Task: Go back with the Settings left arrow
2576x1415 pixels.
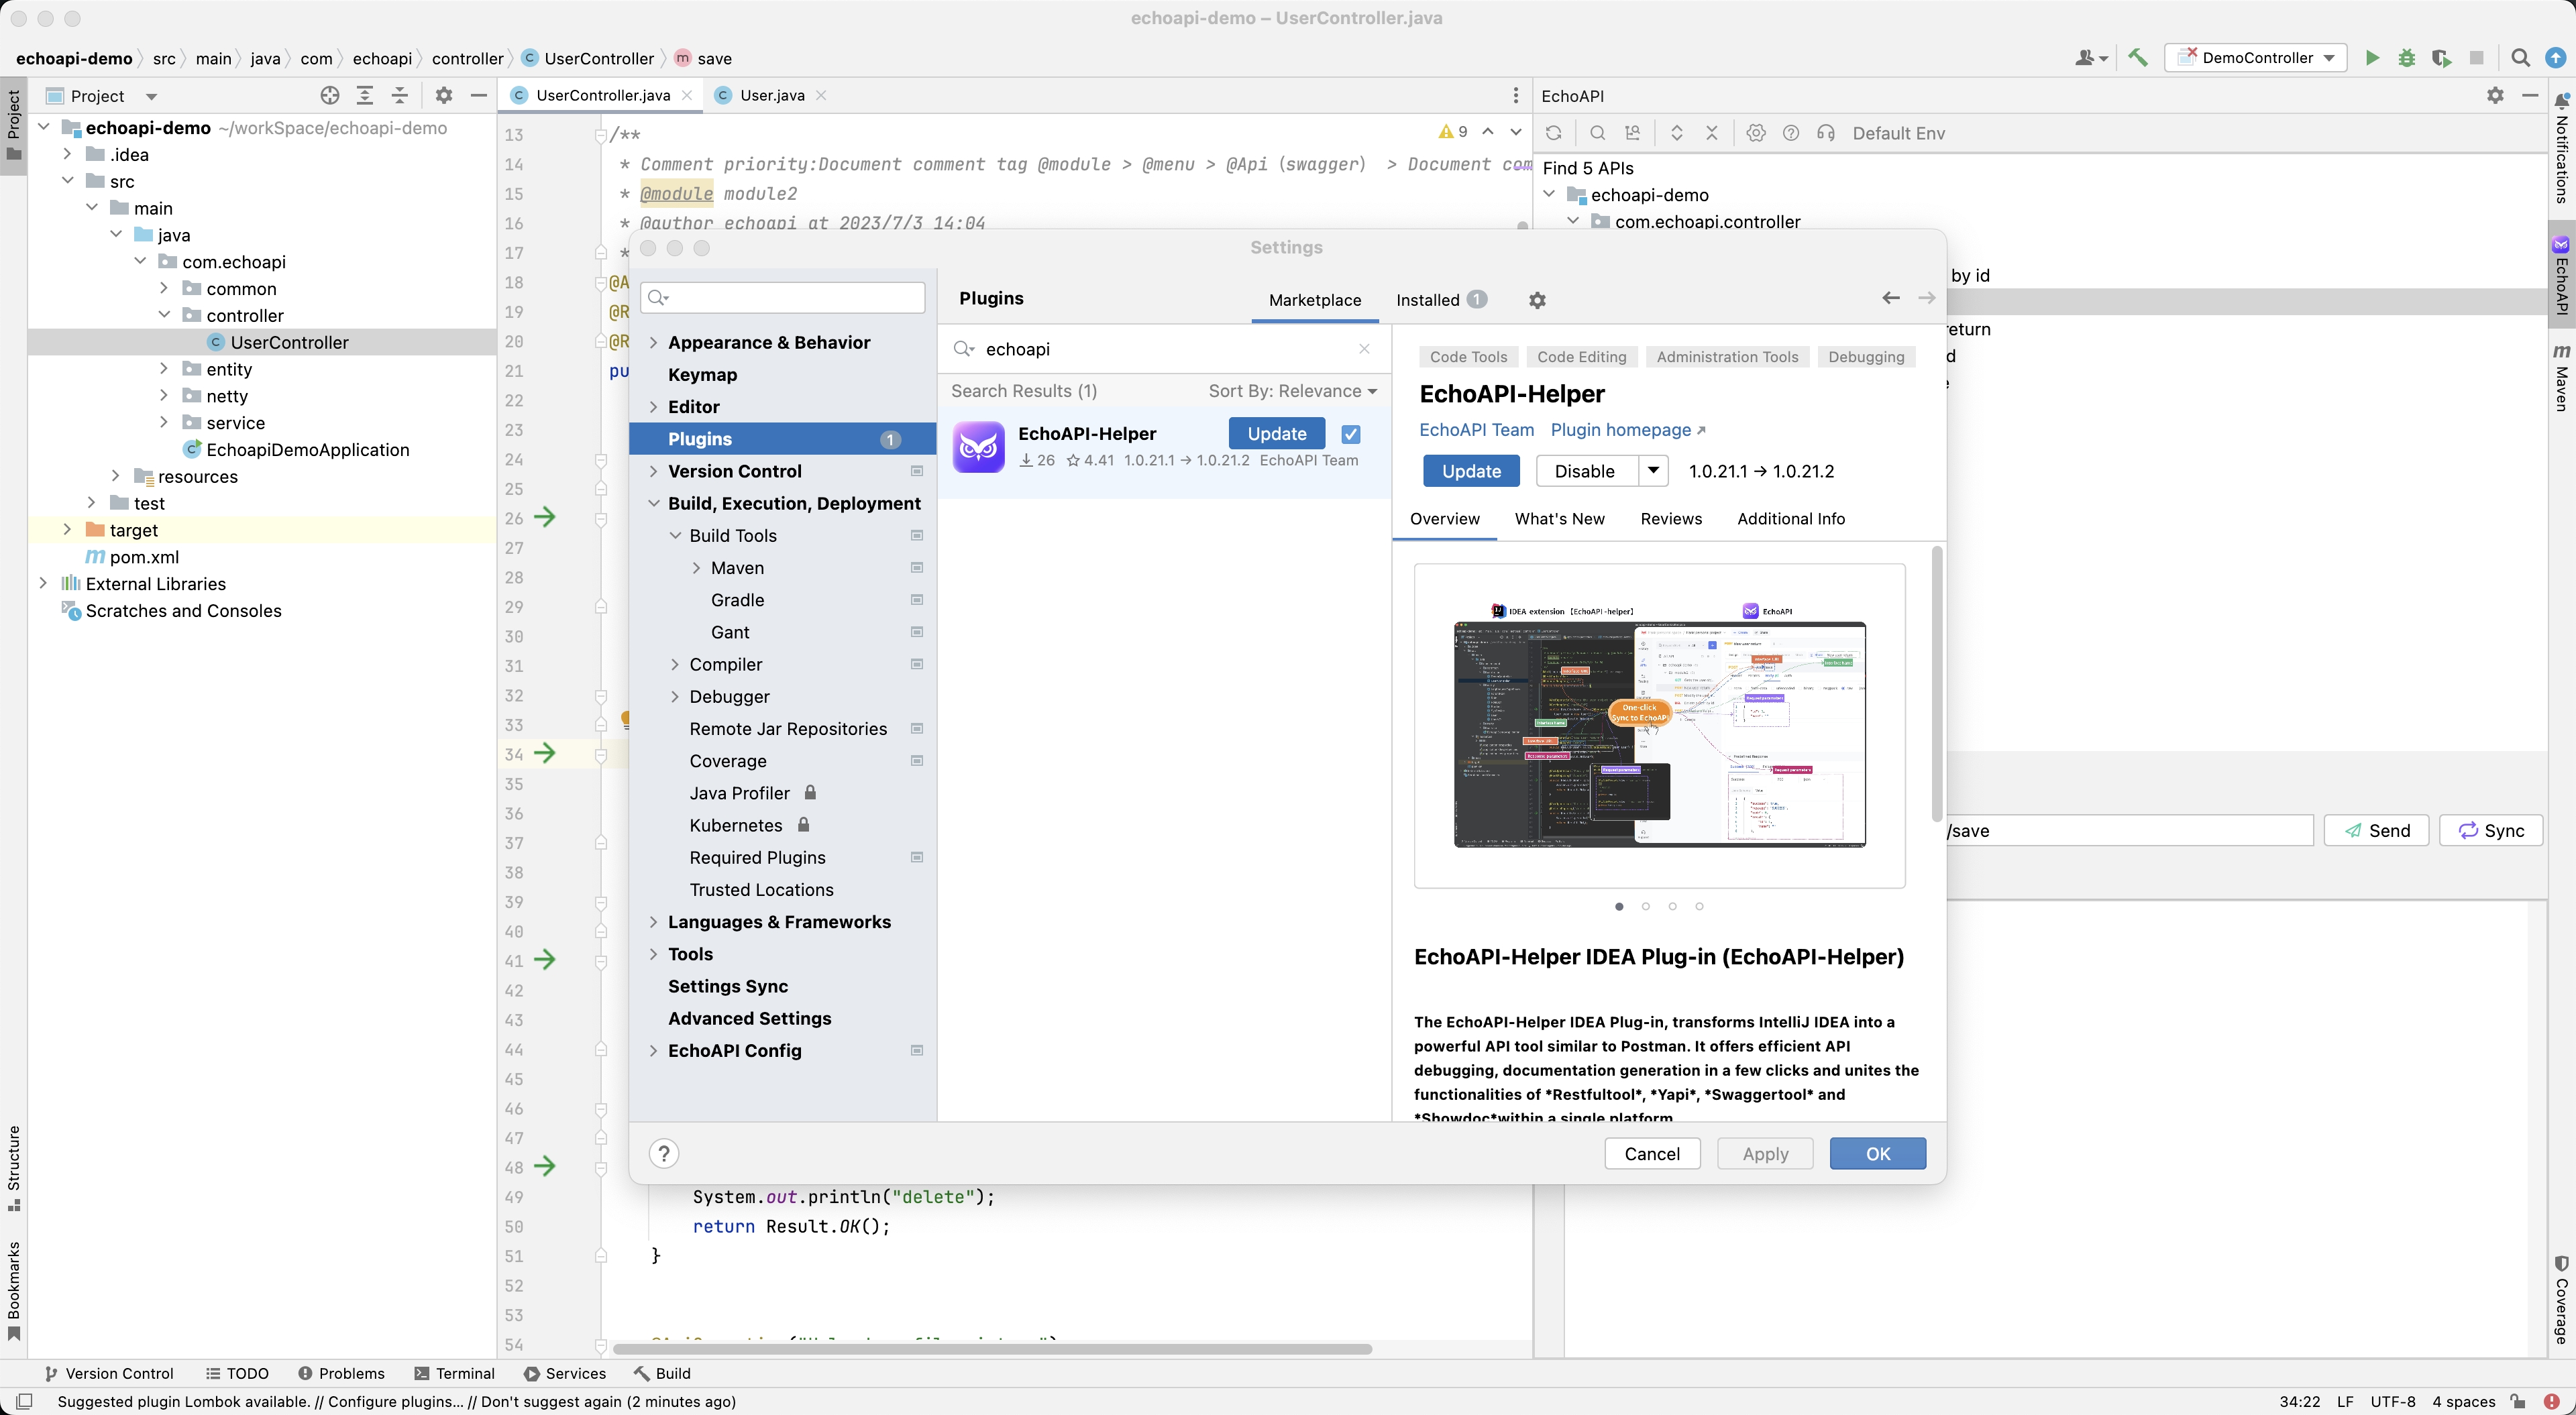Action: pyautogui.click(x=1890, y=298)
